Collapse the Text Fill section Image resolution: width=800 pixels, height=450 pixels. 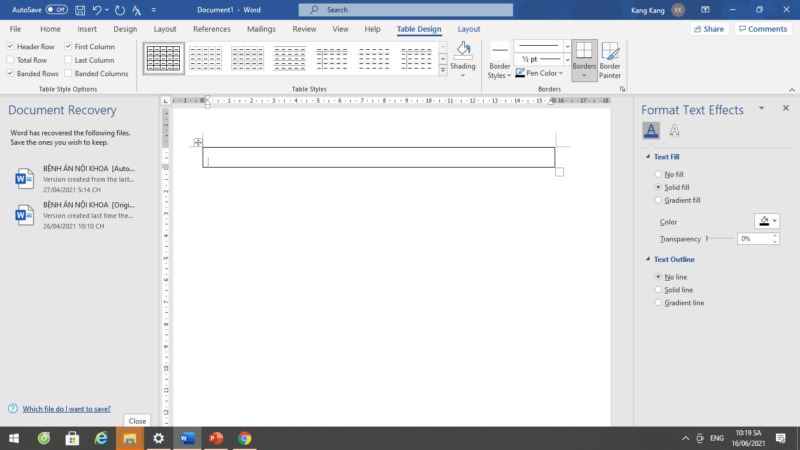pos(648,157)
